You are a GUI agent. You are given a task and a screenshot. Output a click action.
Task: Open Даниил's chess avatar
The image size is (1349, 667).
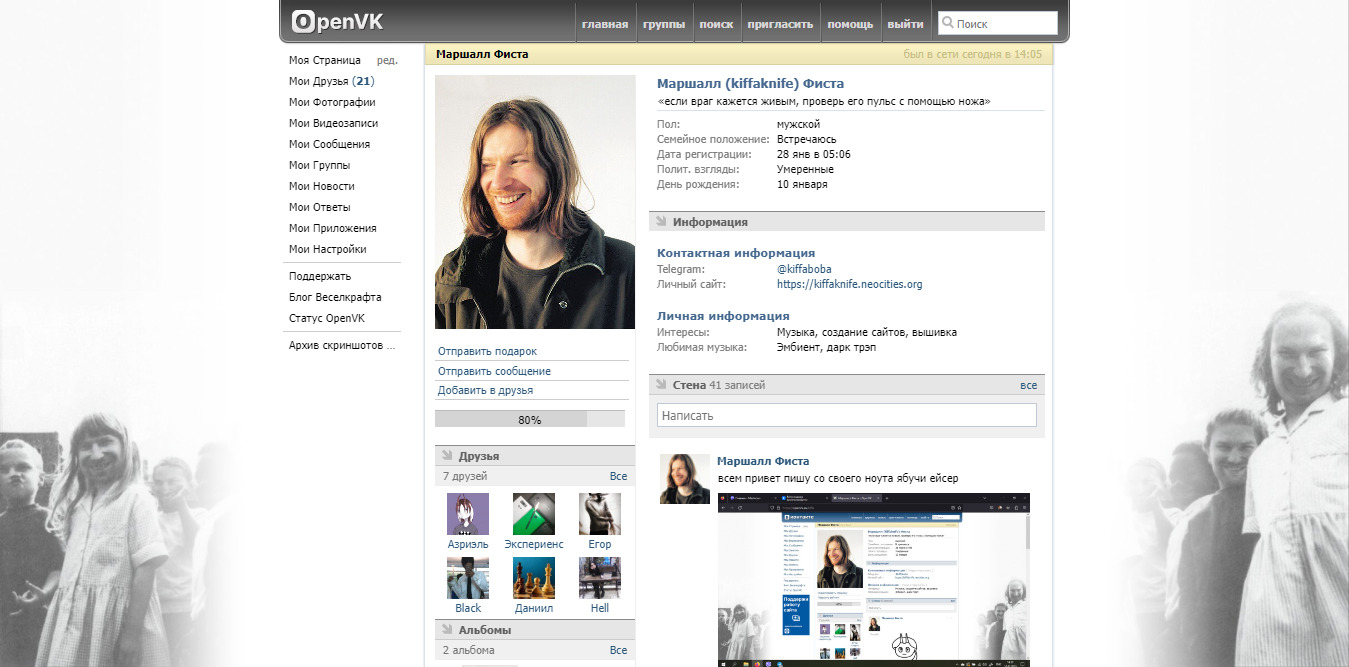533,578
